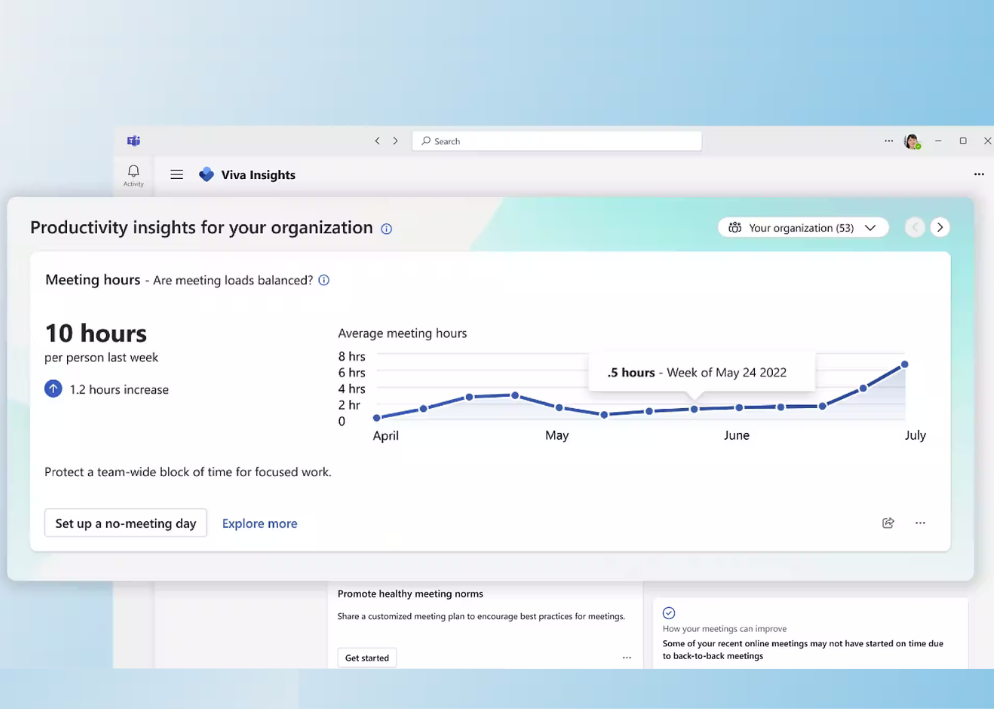The image size is (994, 709).
Task: Open Viva Insights more options ellipsis
Action: [x=979, y=174]
